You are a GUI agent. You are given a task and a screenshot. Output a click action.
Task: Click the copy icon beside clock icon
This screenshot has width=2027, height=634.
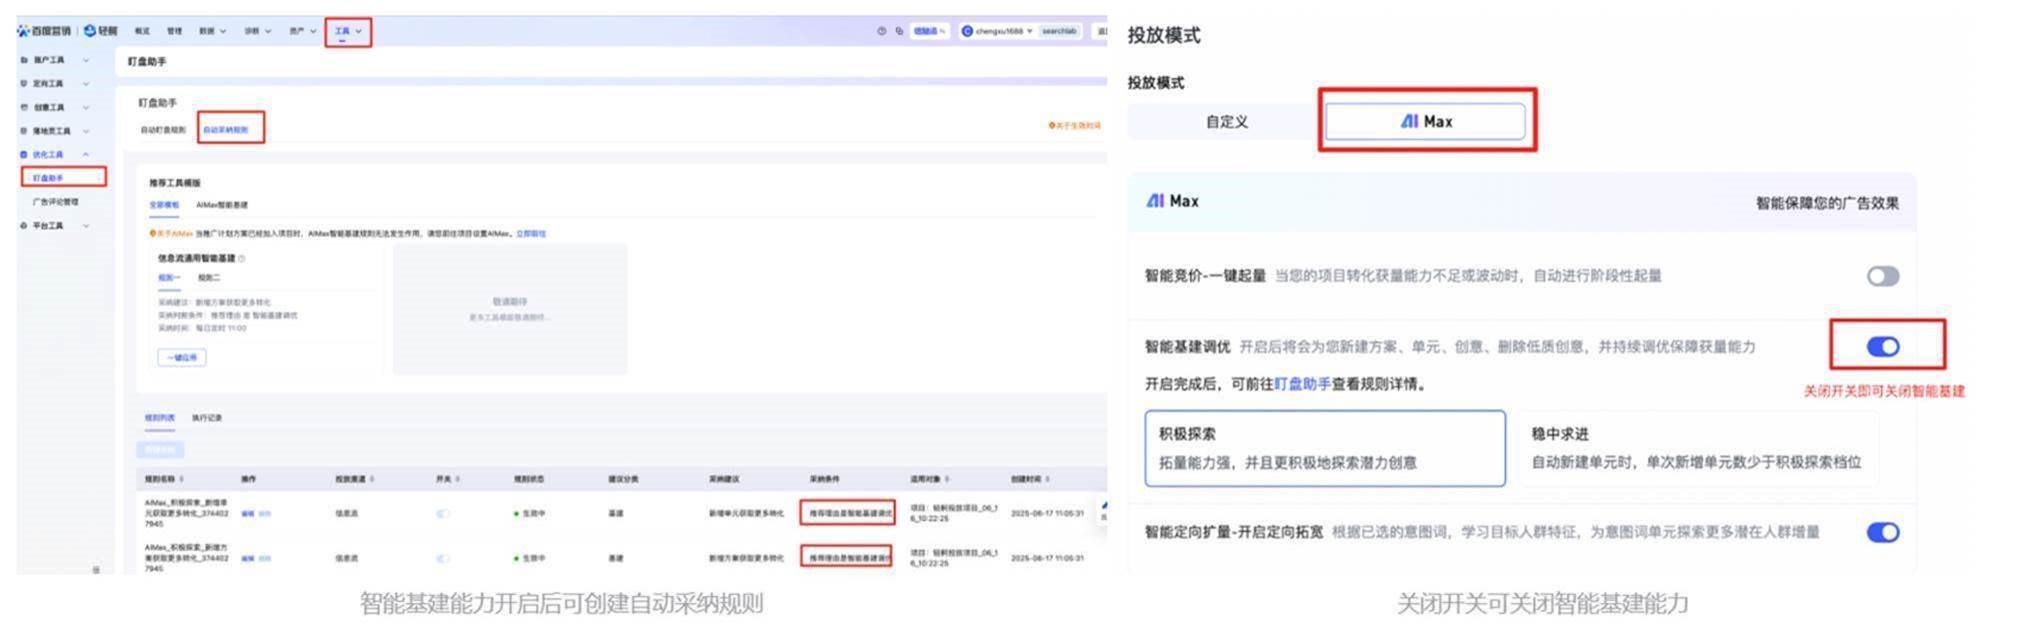point(899,31)
